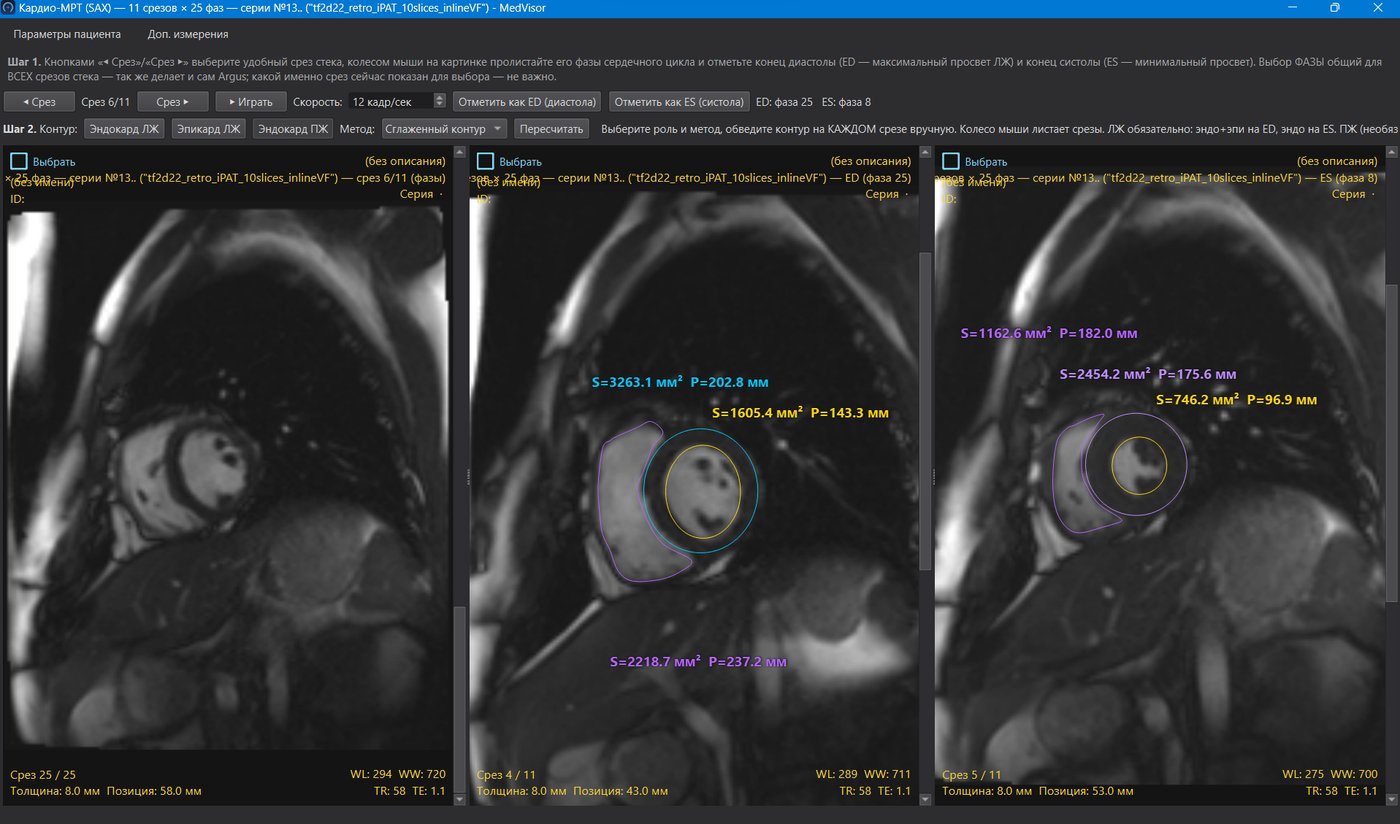Open Доп. измерения menu

pyautogui.click(x=188, y=34)
